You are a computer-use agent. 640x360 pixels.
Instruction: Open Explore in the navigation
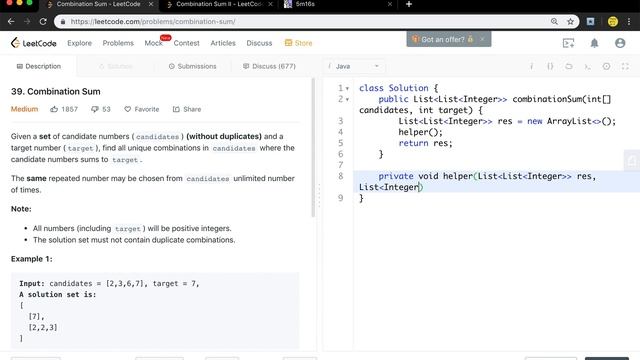(79, 43)
